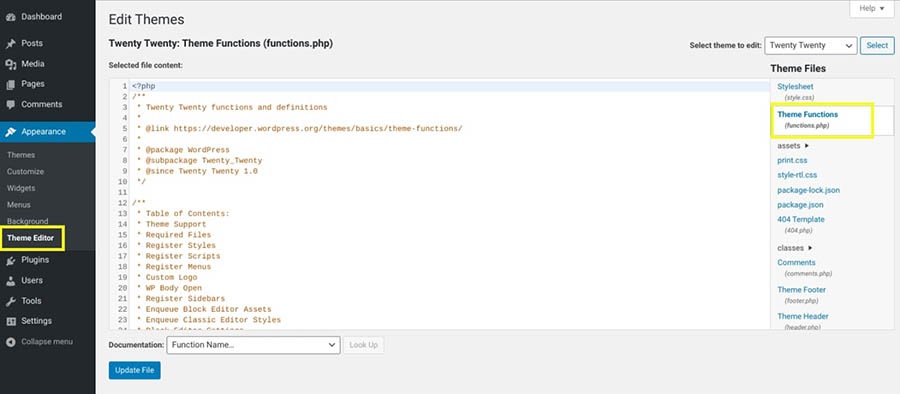This screenshot has width=900, height=394.
Task: Open the Settings menu label
Action: pyautogui.click(x=37, y=321)
